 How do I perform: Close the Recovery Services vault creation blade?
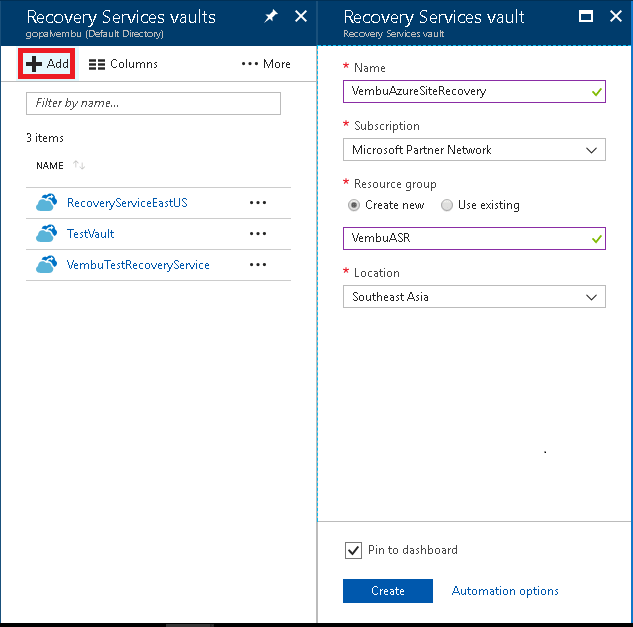tap(616, 17)
